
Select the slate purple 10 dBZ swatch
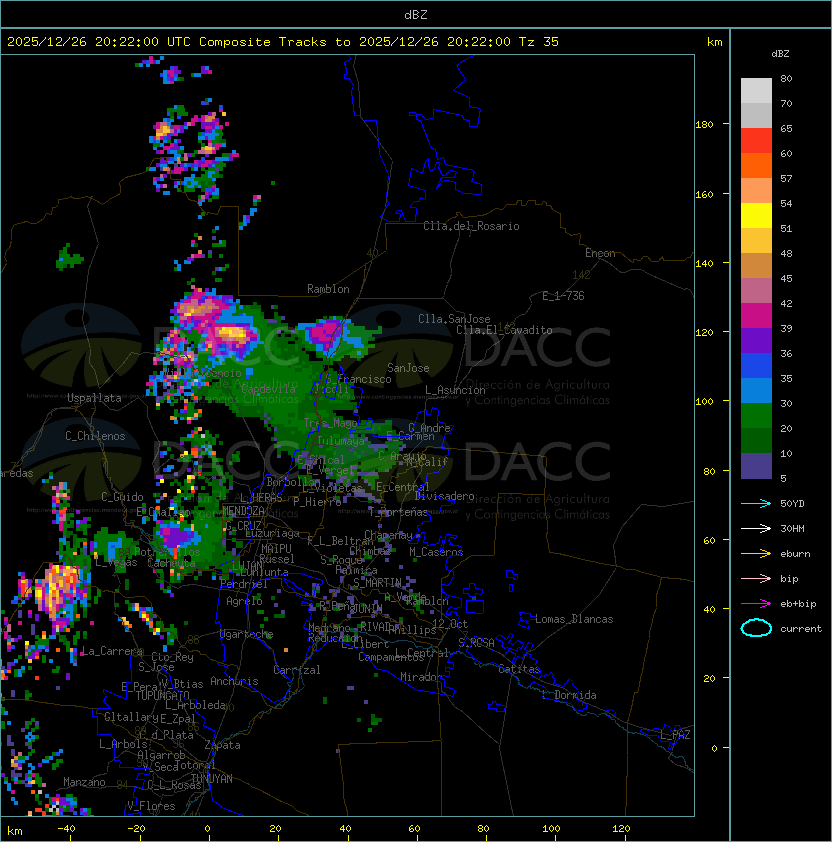[756, 466]
